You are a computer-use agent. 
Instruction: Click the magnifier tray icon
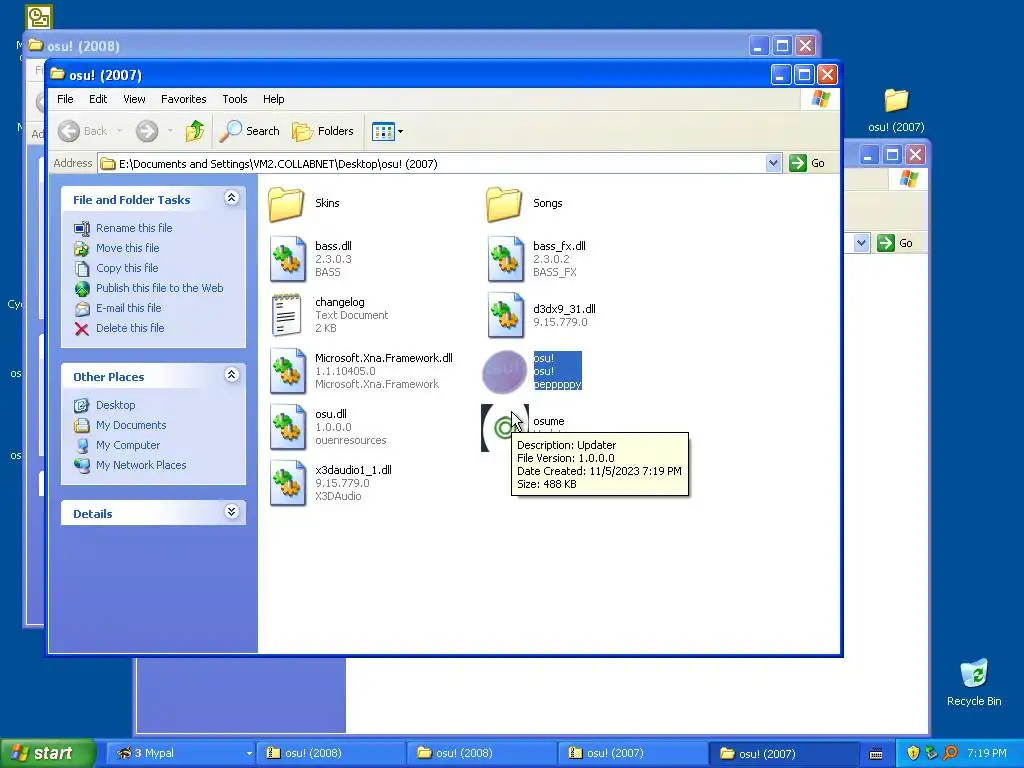coord(950,753)
